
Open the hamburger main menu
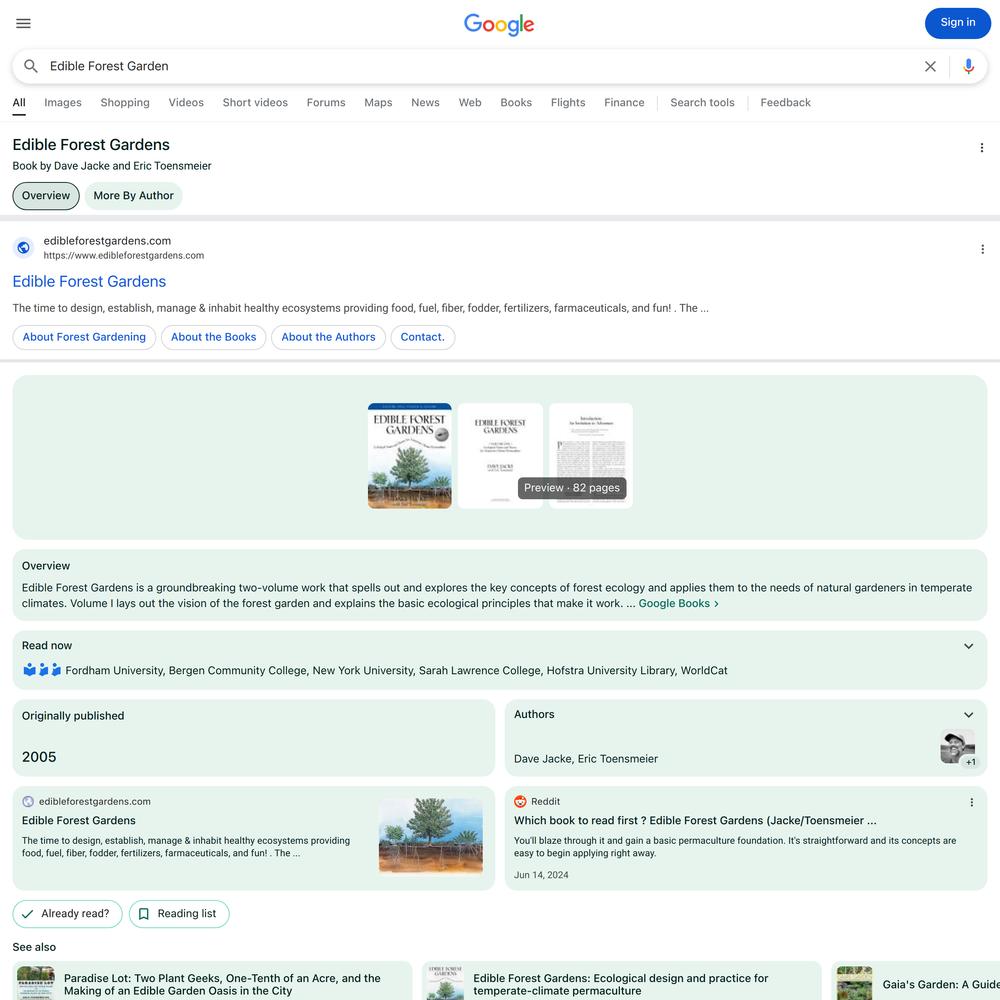coord(24,24)
